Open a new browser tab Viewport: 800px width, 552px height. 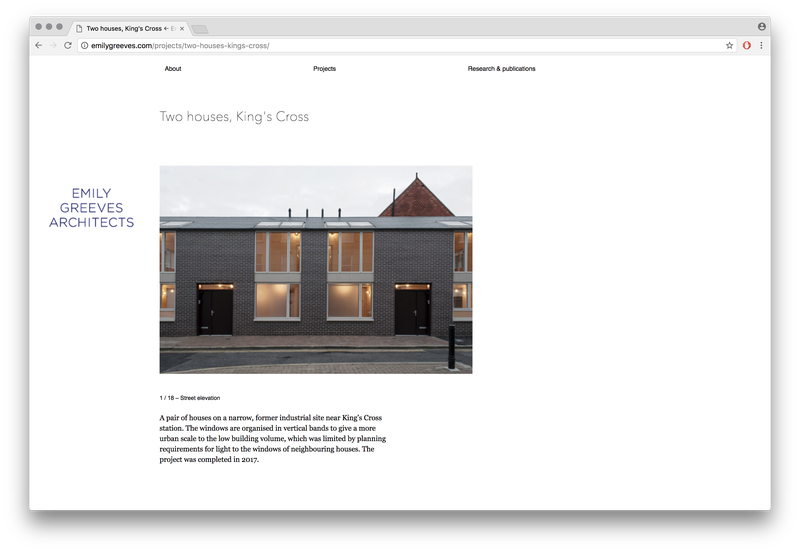[x=199, y=29]
